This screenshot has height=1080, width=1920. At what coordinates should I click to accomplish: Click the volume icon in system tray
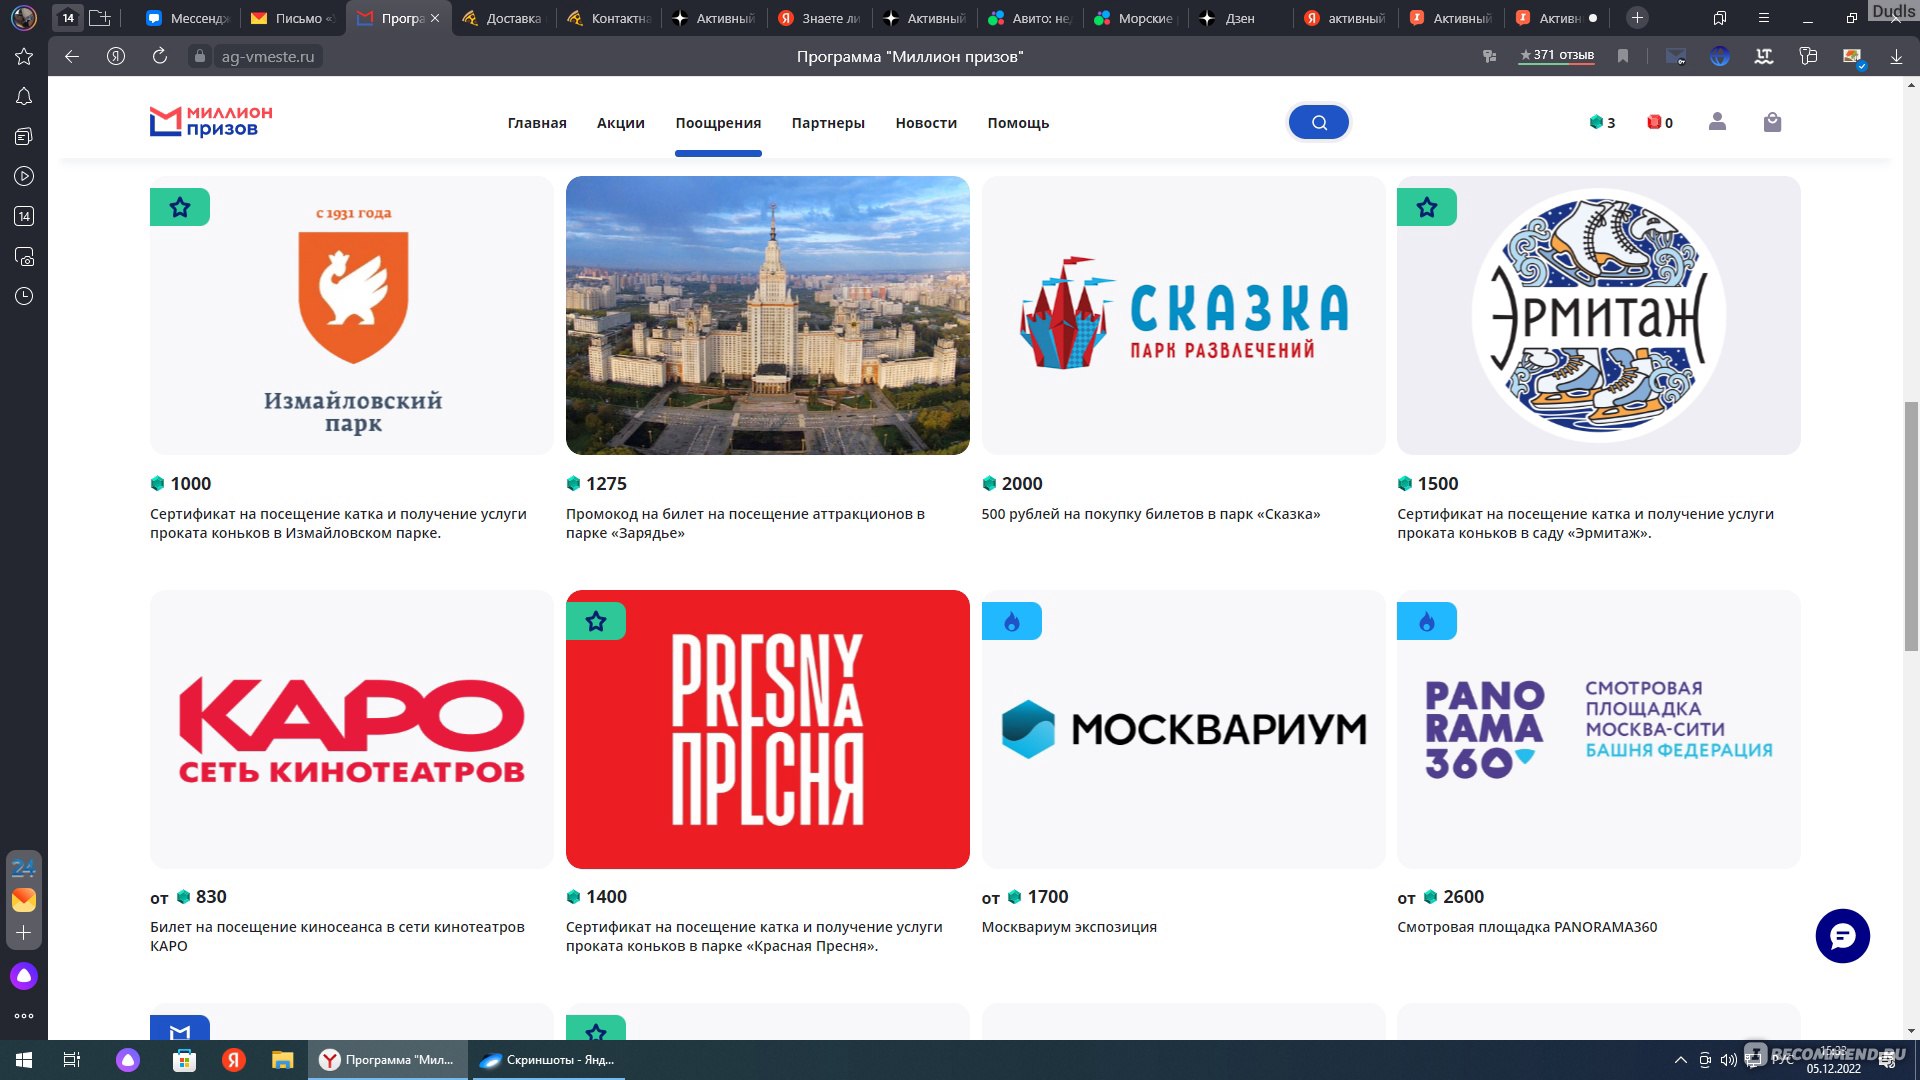coord(1728,1060)
